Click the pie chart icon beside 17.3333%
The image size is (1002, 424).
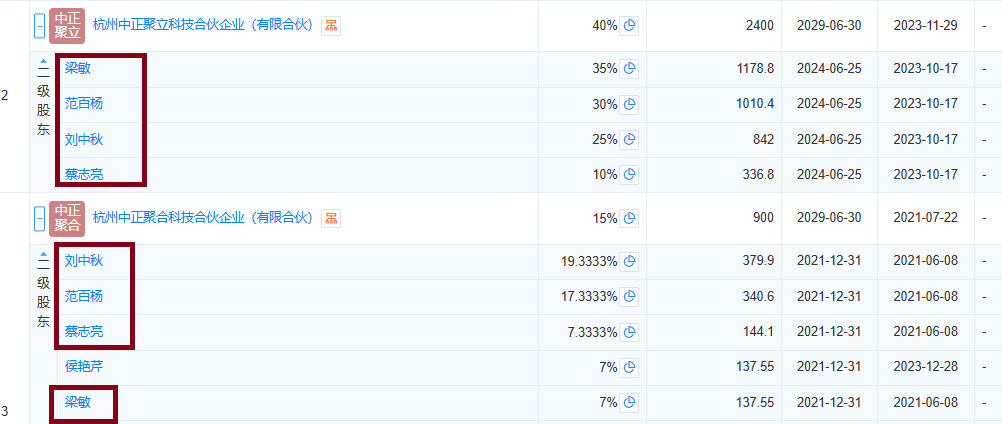tap(629, 297)
